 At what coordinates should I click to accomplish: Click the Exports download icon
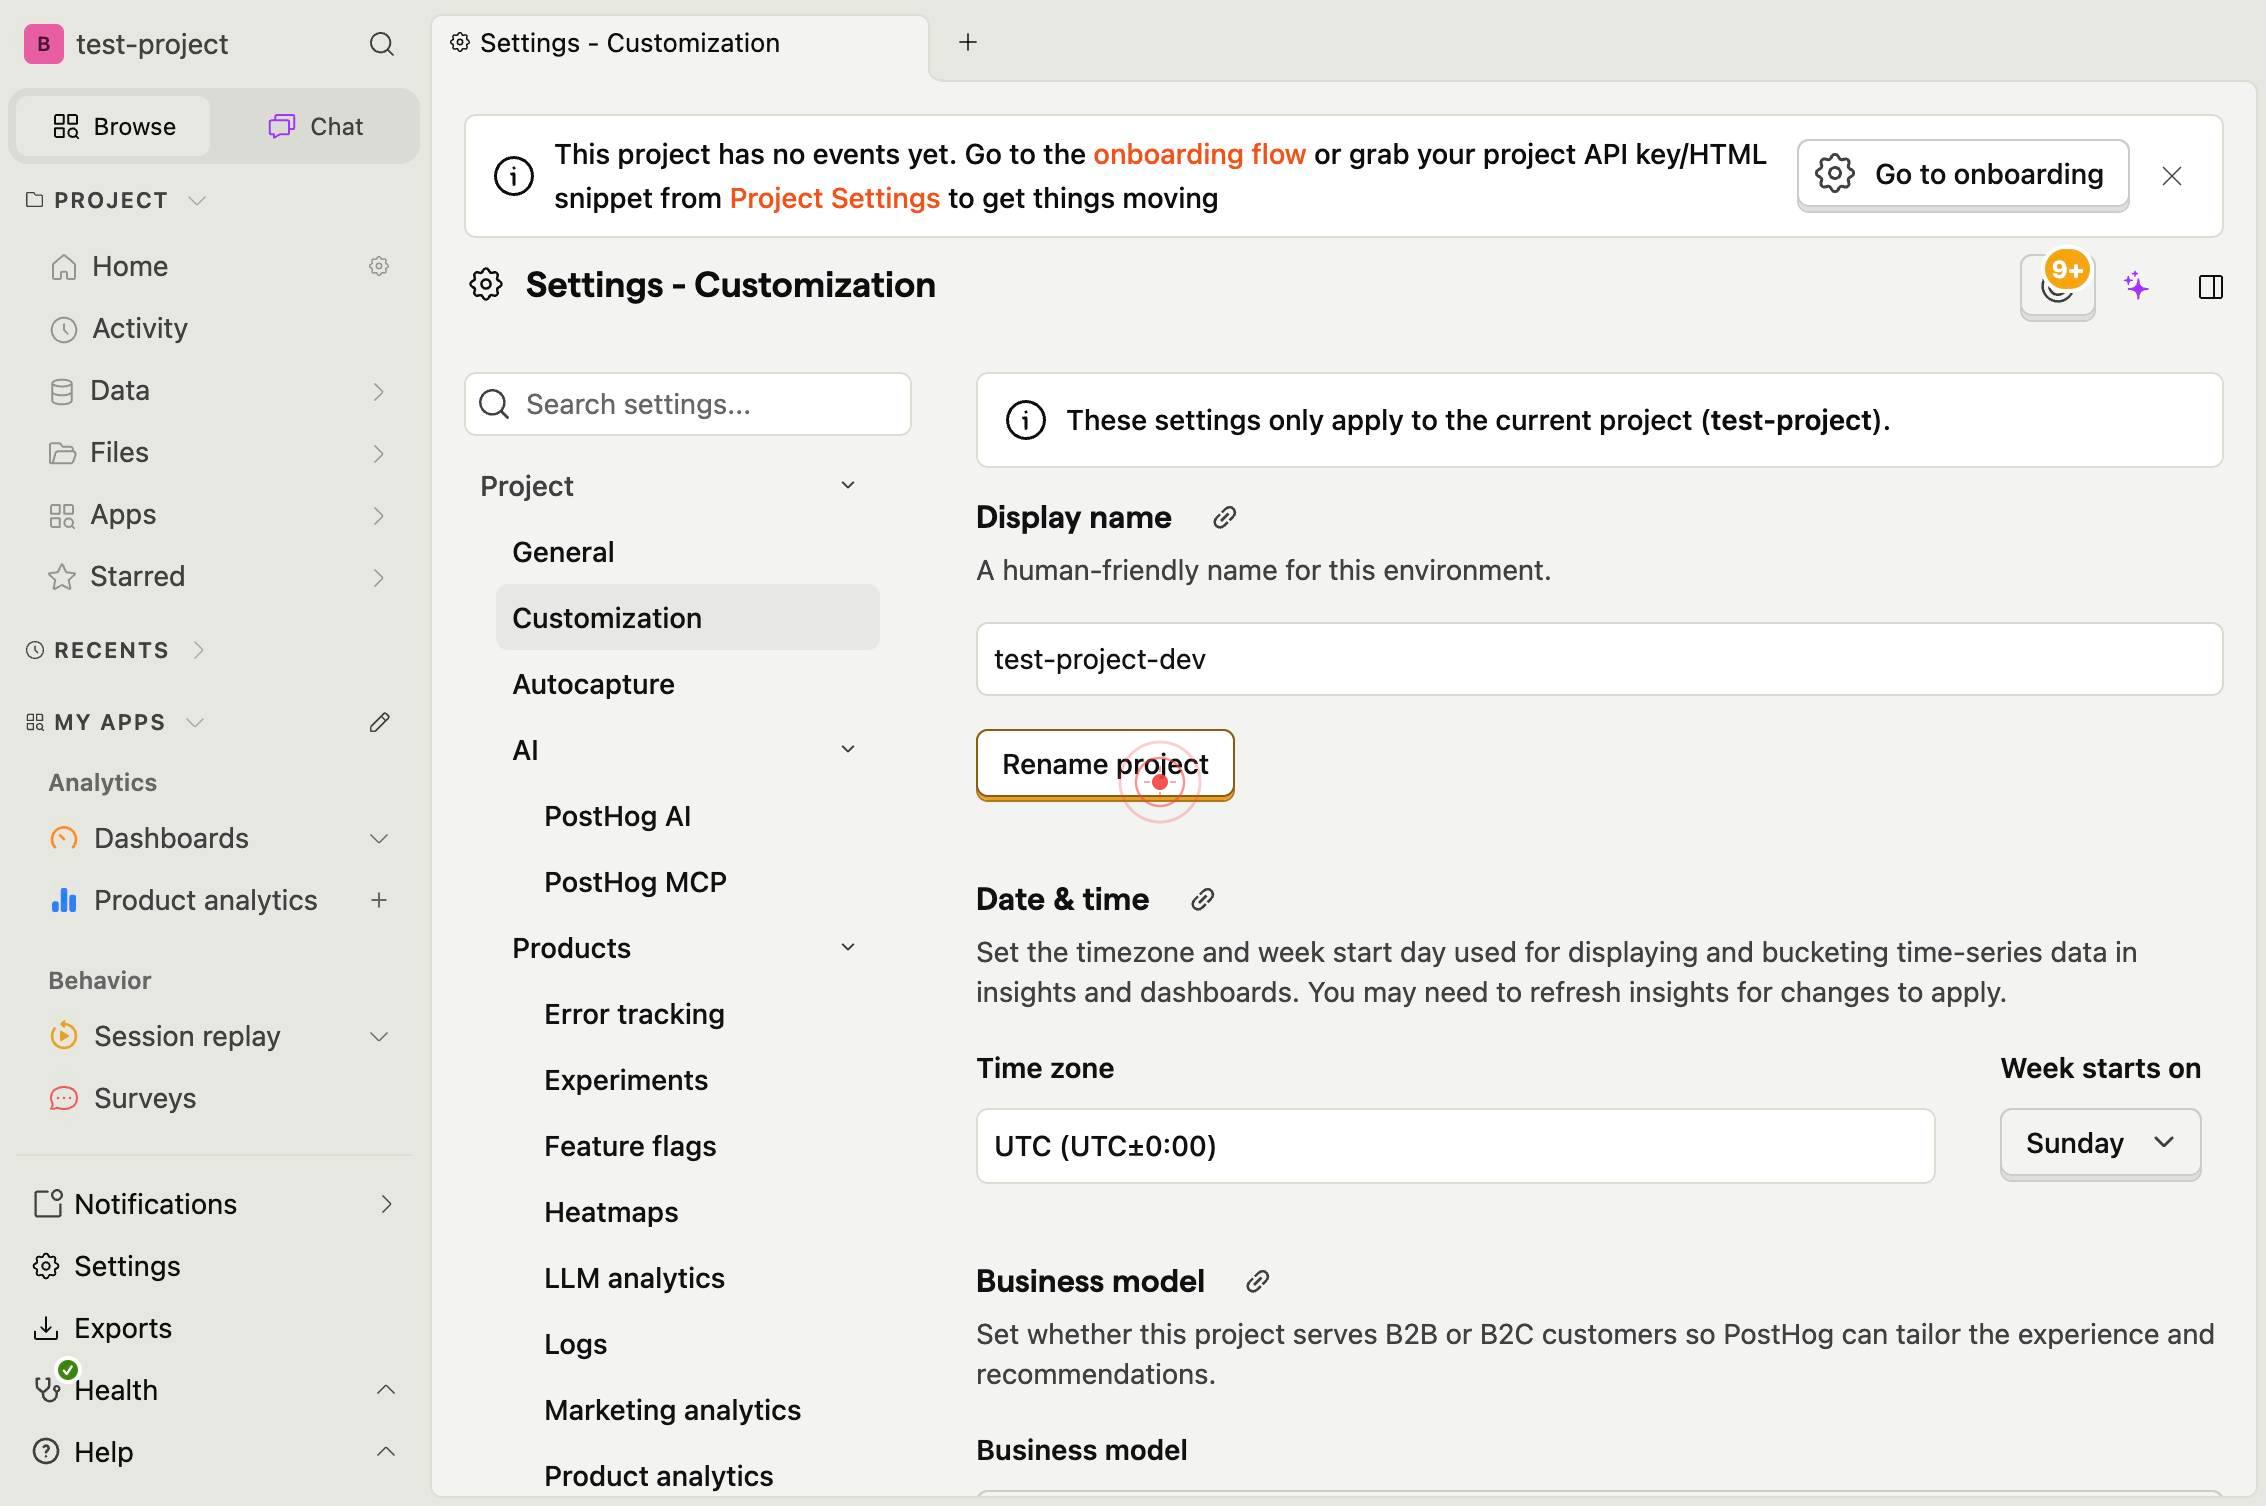point(46,1328)
